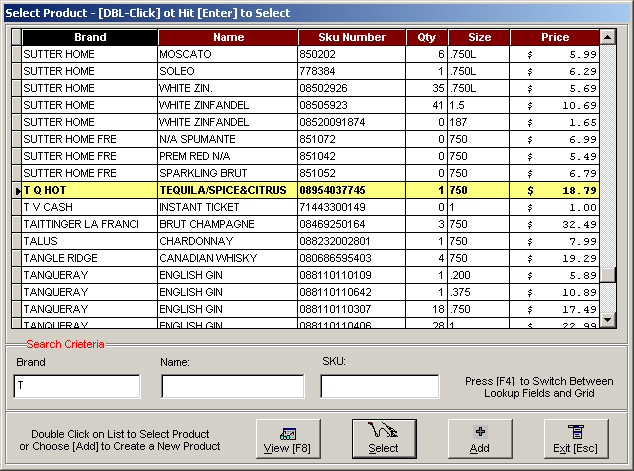
Task: Select the MOSCATO product cell
Action: point(228,54)
